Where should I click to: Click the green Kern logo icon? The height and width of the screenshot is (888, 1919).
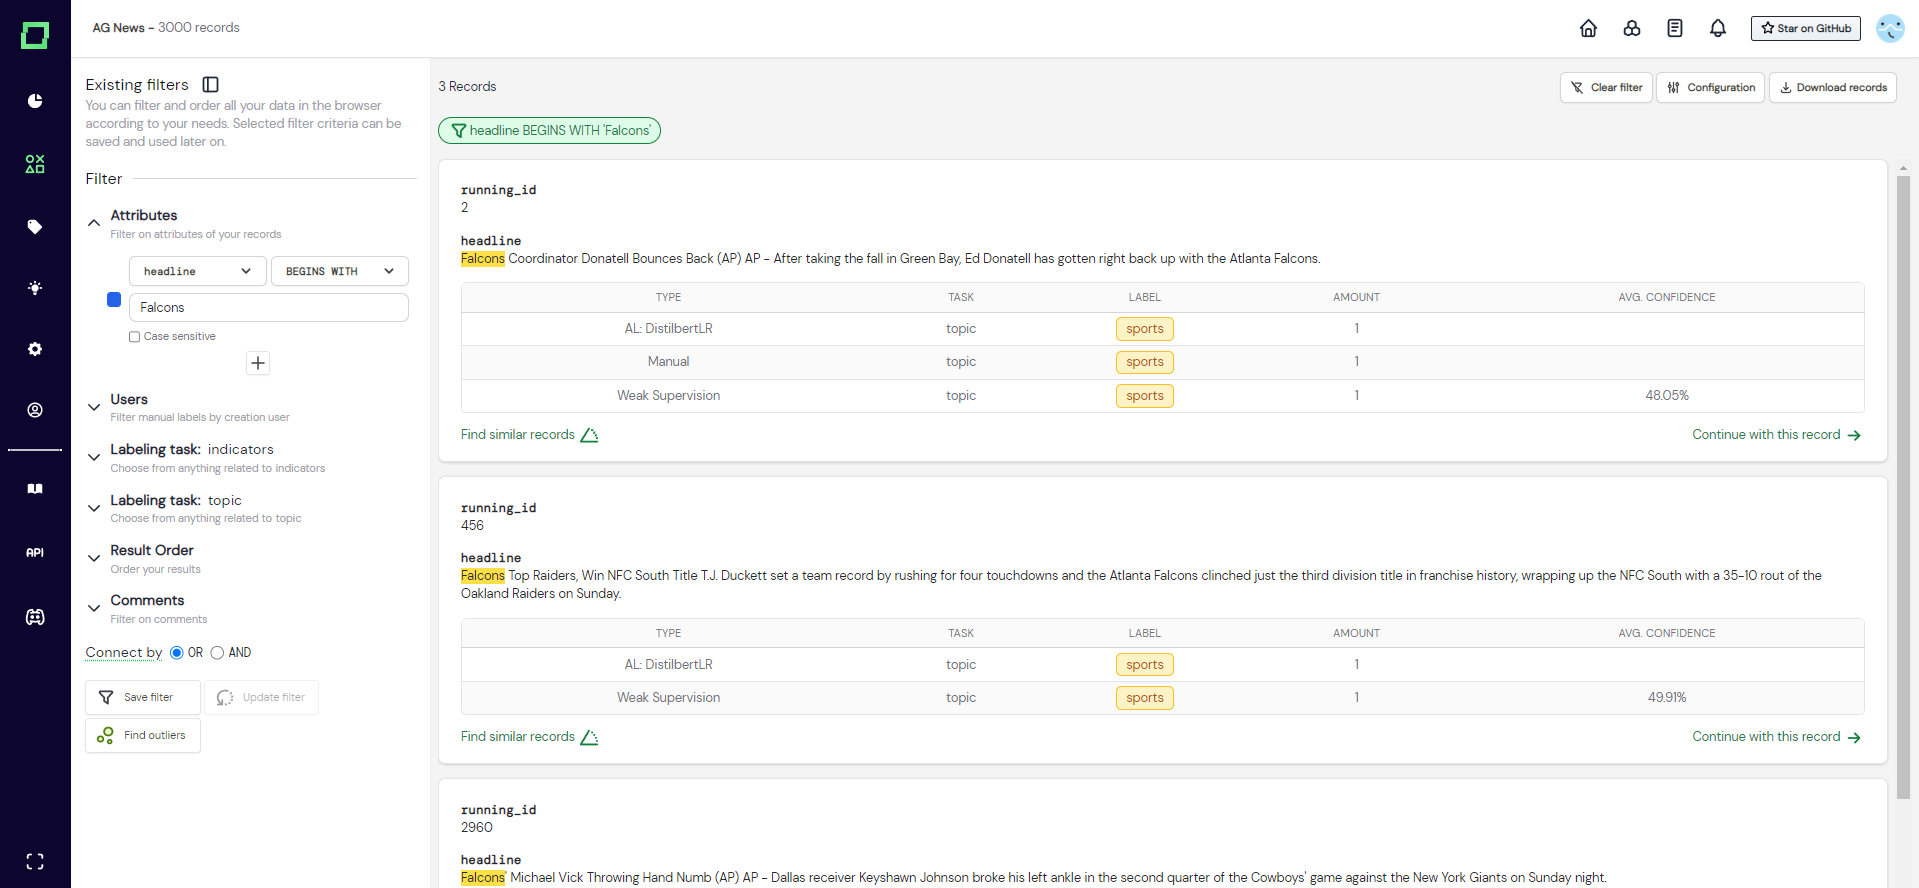[35, 36]
